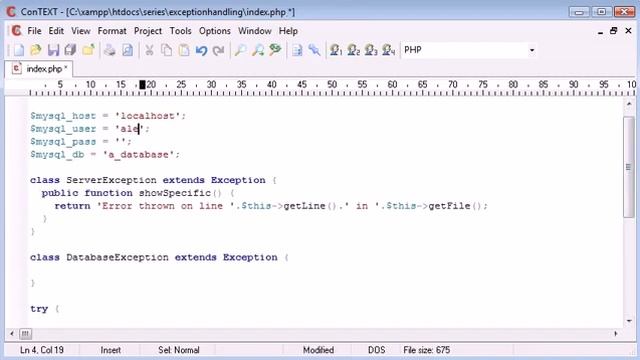Open the File menu
The image size is (640, 360).
pos(34,31)
